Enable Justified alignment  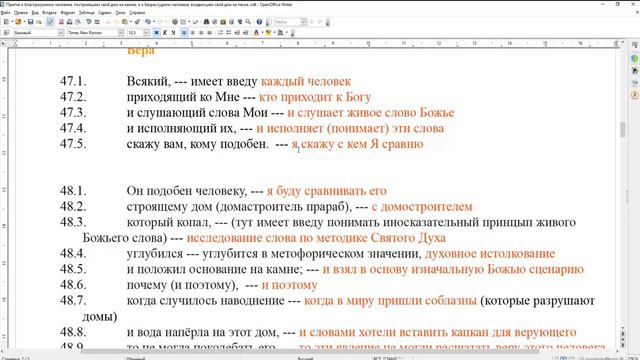(x=209, y=33)
